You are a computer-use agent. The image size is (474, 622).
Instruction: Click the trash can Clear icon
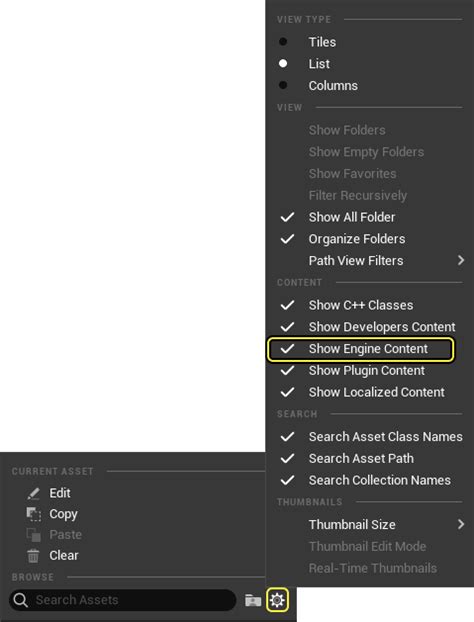click(33, 555)
